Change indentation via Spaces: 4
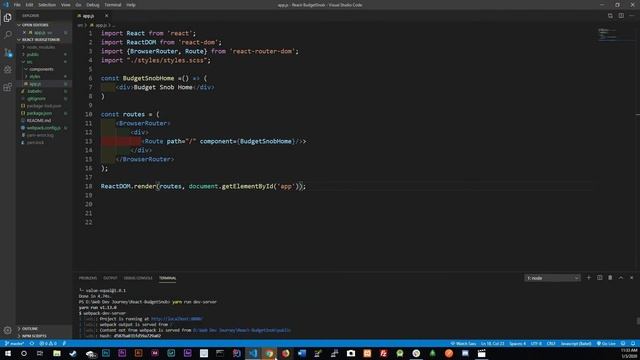The width and height of the screenshot is (640, 360). pos(518,343)
